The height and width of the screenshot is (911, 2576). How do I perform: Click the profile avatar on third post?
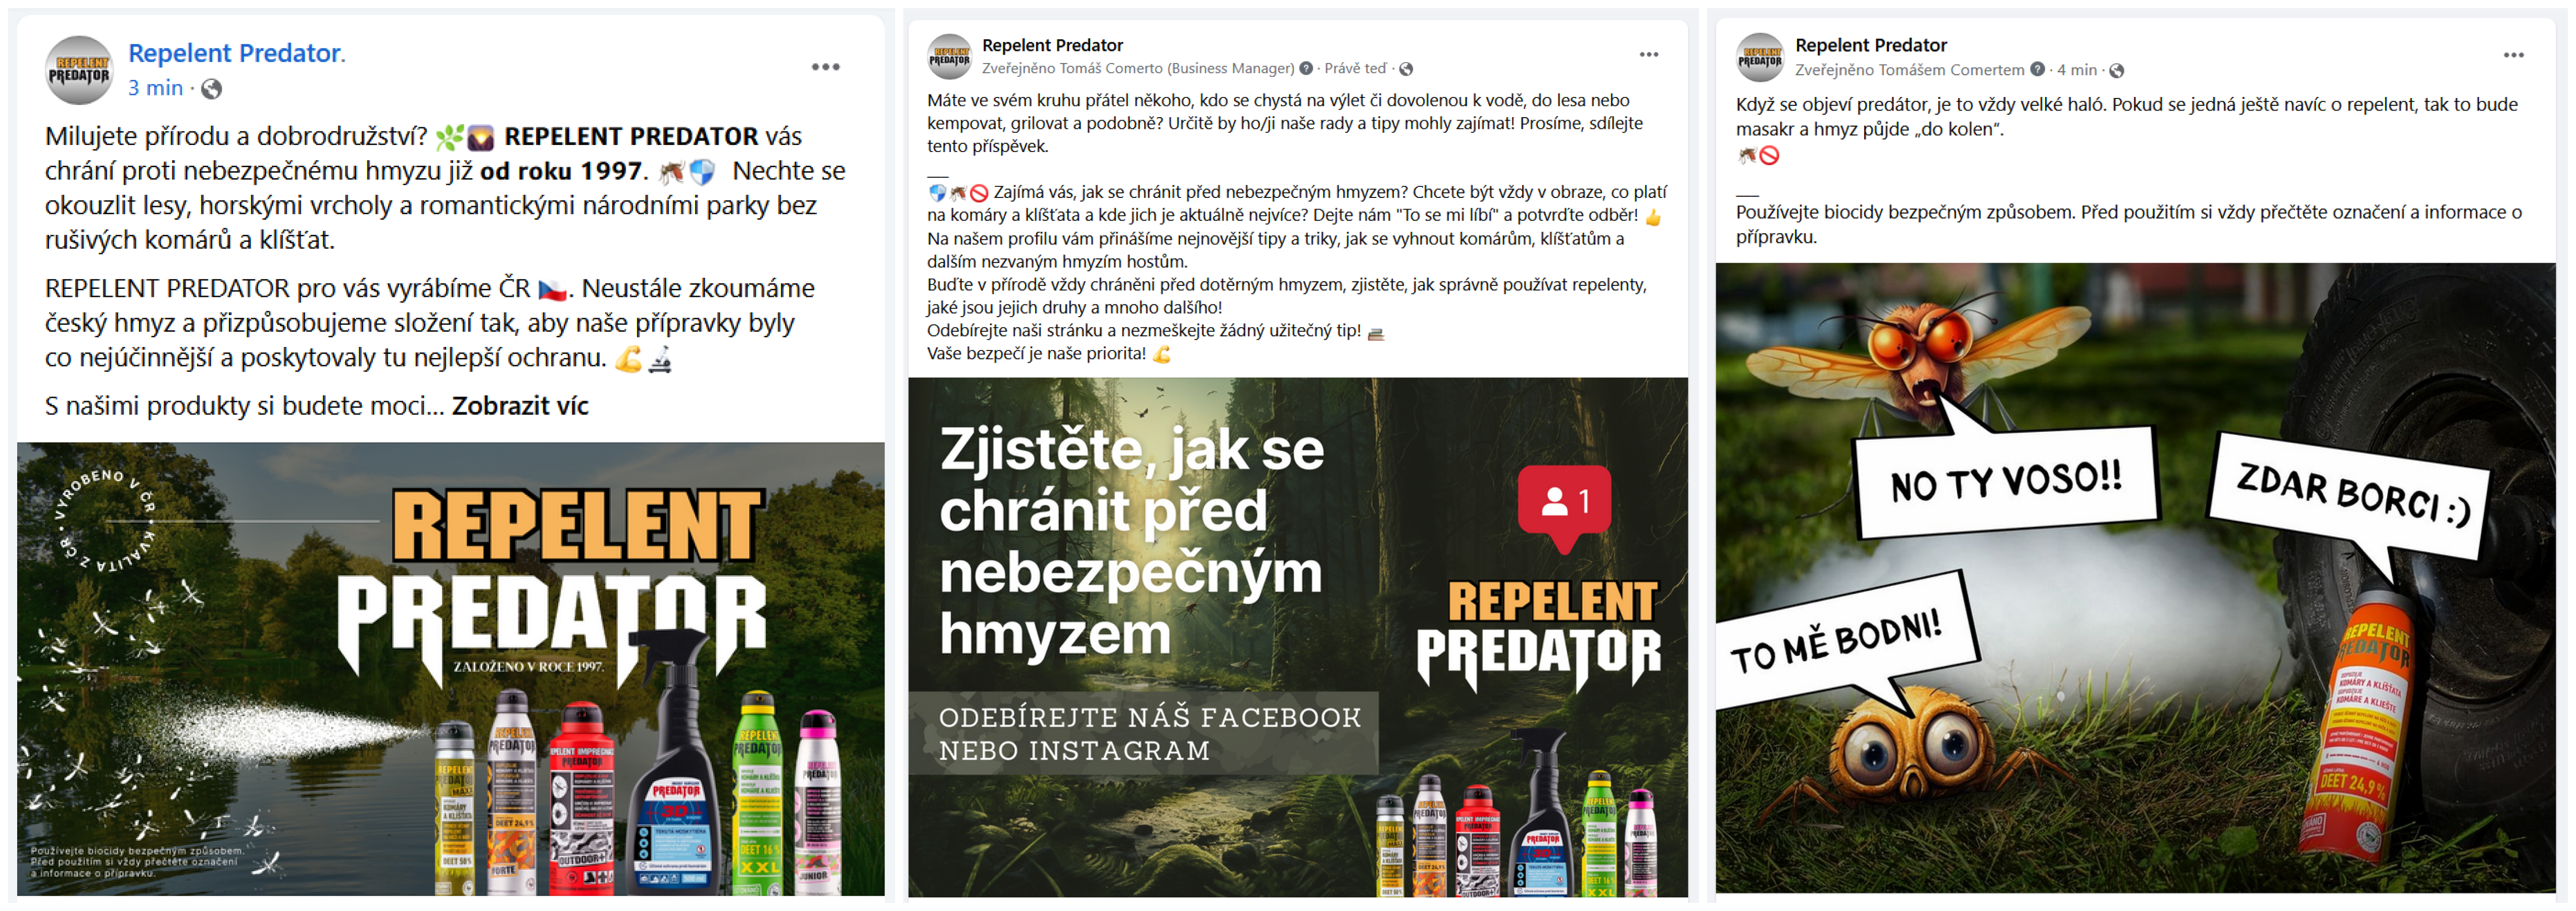1759,57
